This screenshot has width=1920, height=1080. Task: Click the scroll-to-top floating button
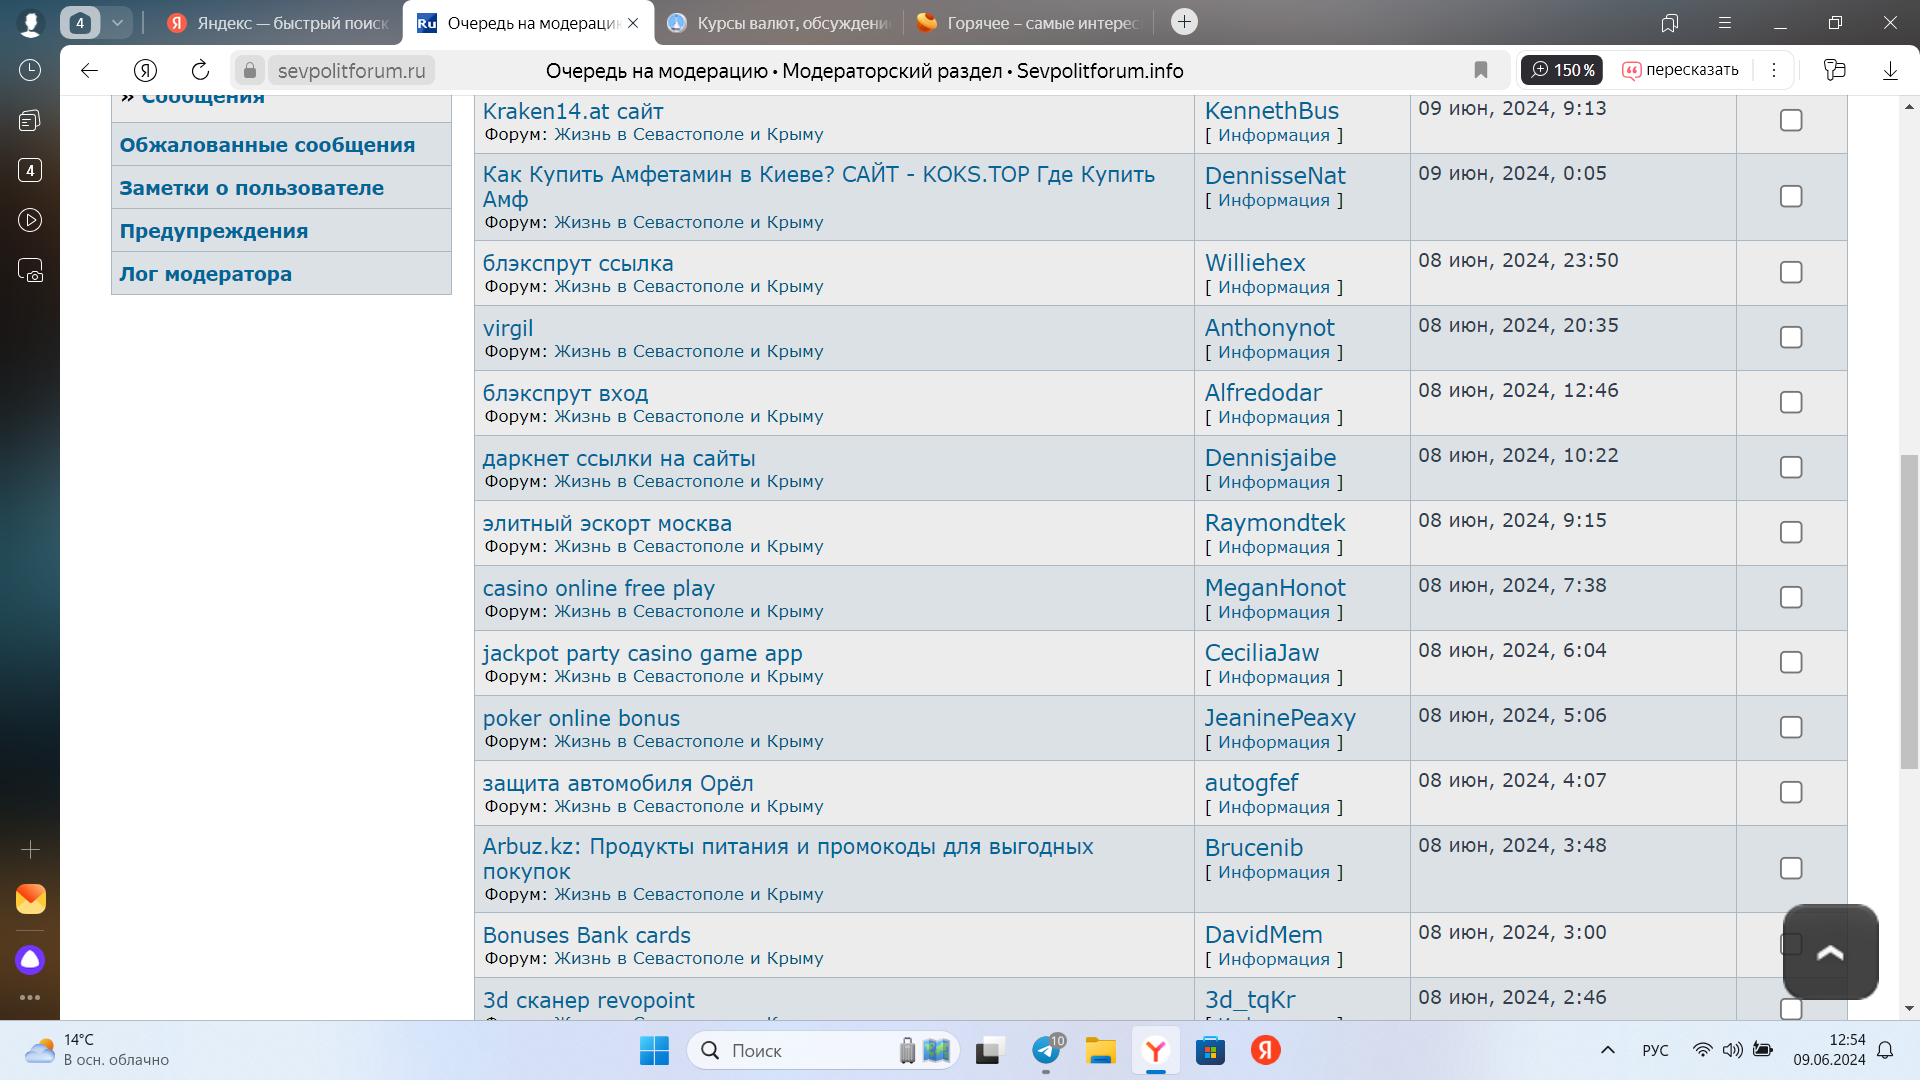click(x=1830, y=952)
